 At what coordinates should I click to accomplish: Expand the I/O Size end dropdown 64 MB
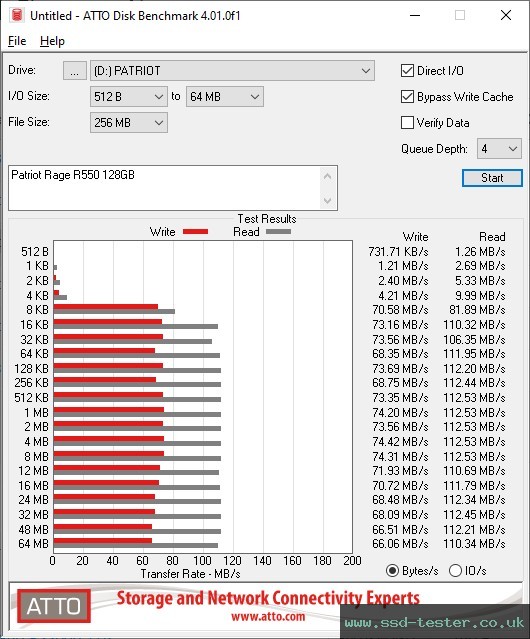(225, 97)
